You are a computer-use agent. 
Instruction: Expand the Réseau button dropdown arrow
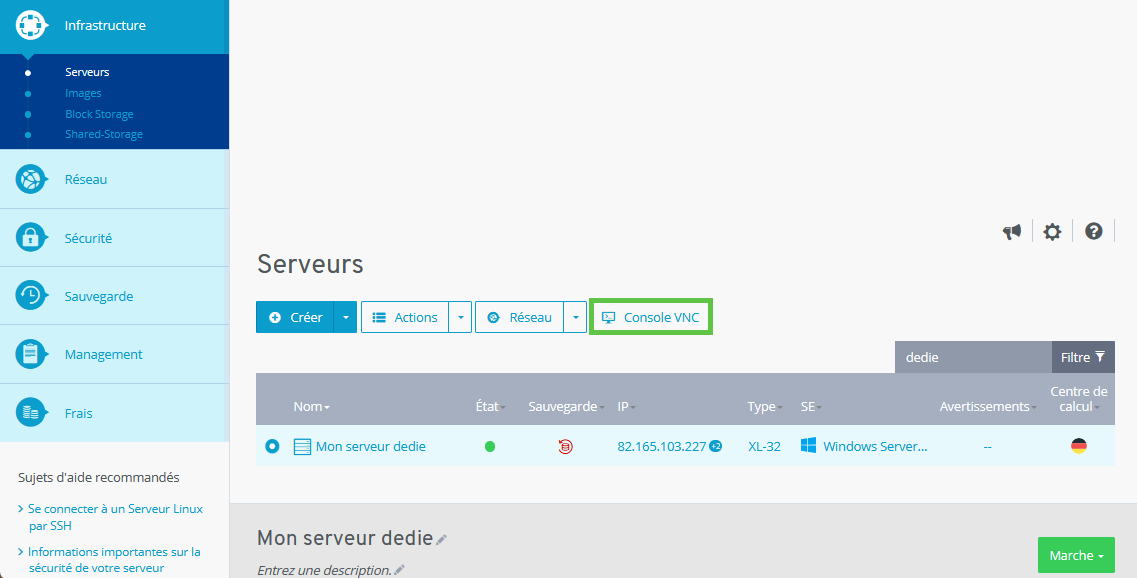(575, 317)
